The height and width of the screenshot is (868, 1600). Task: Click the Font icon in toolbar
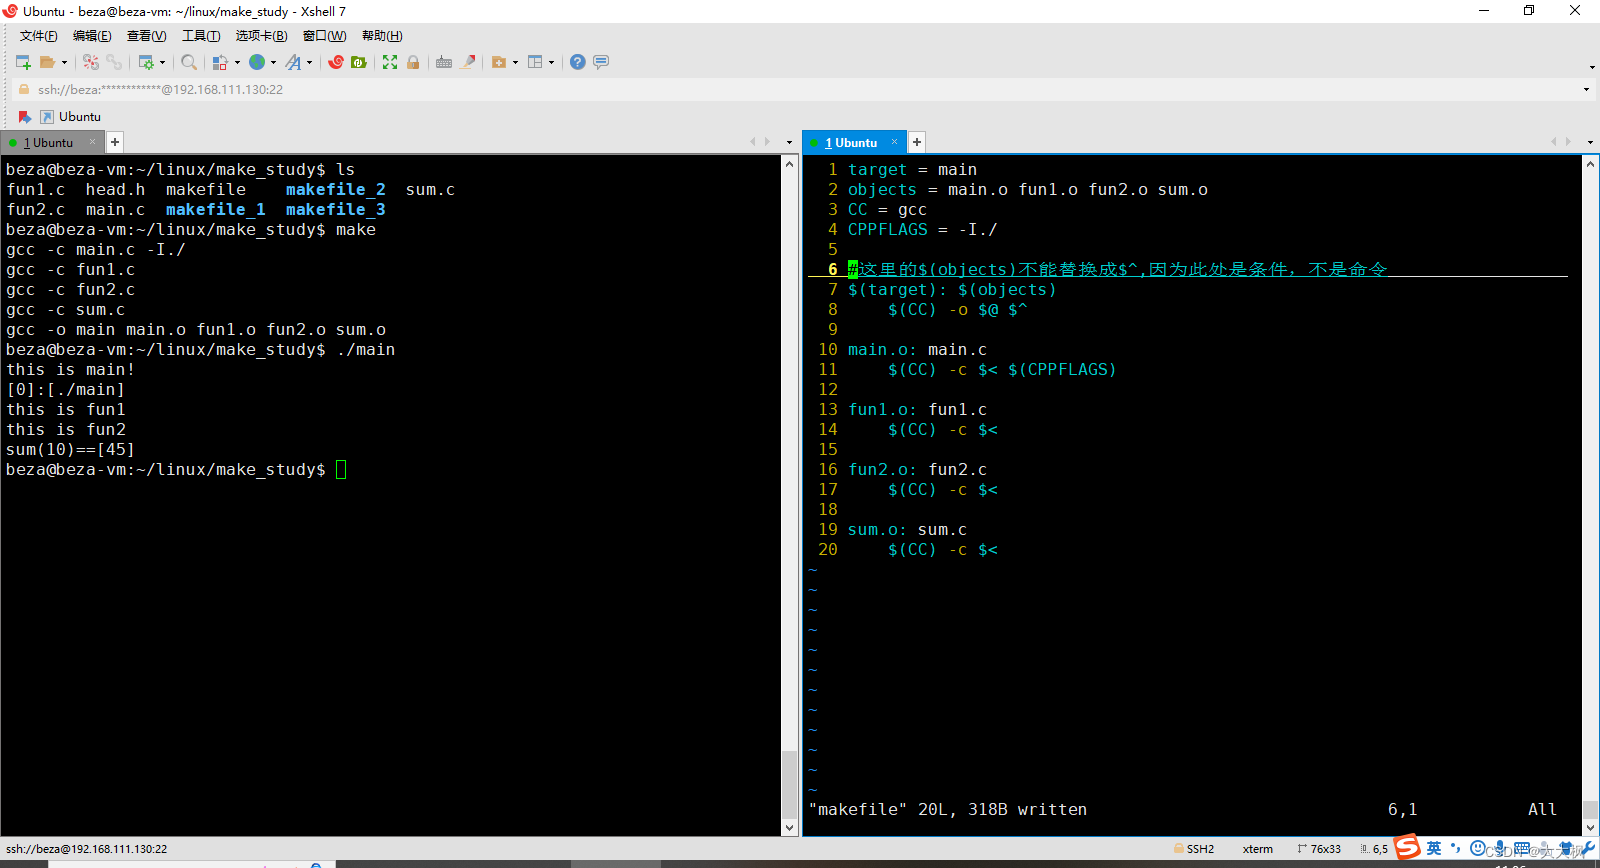click(293, 62)
